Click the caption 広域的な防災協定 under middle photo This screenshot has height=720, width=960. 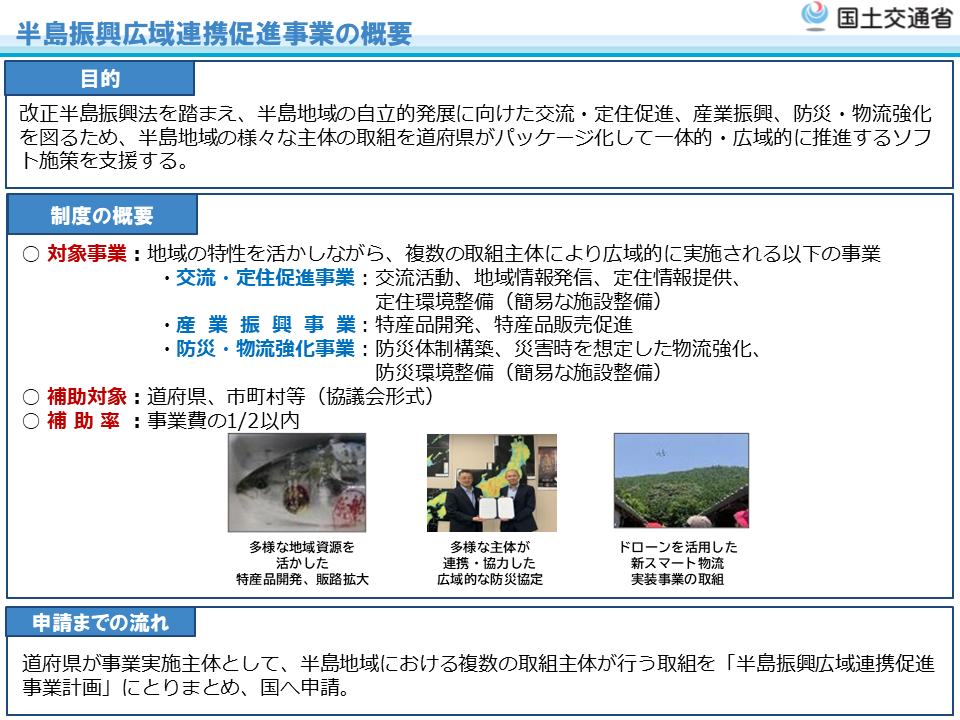[x=490, y=580]
